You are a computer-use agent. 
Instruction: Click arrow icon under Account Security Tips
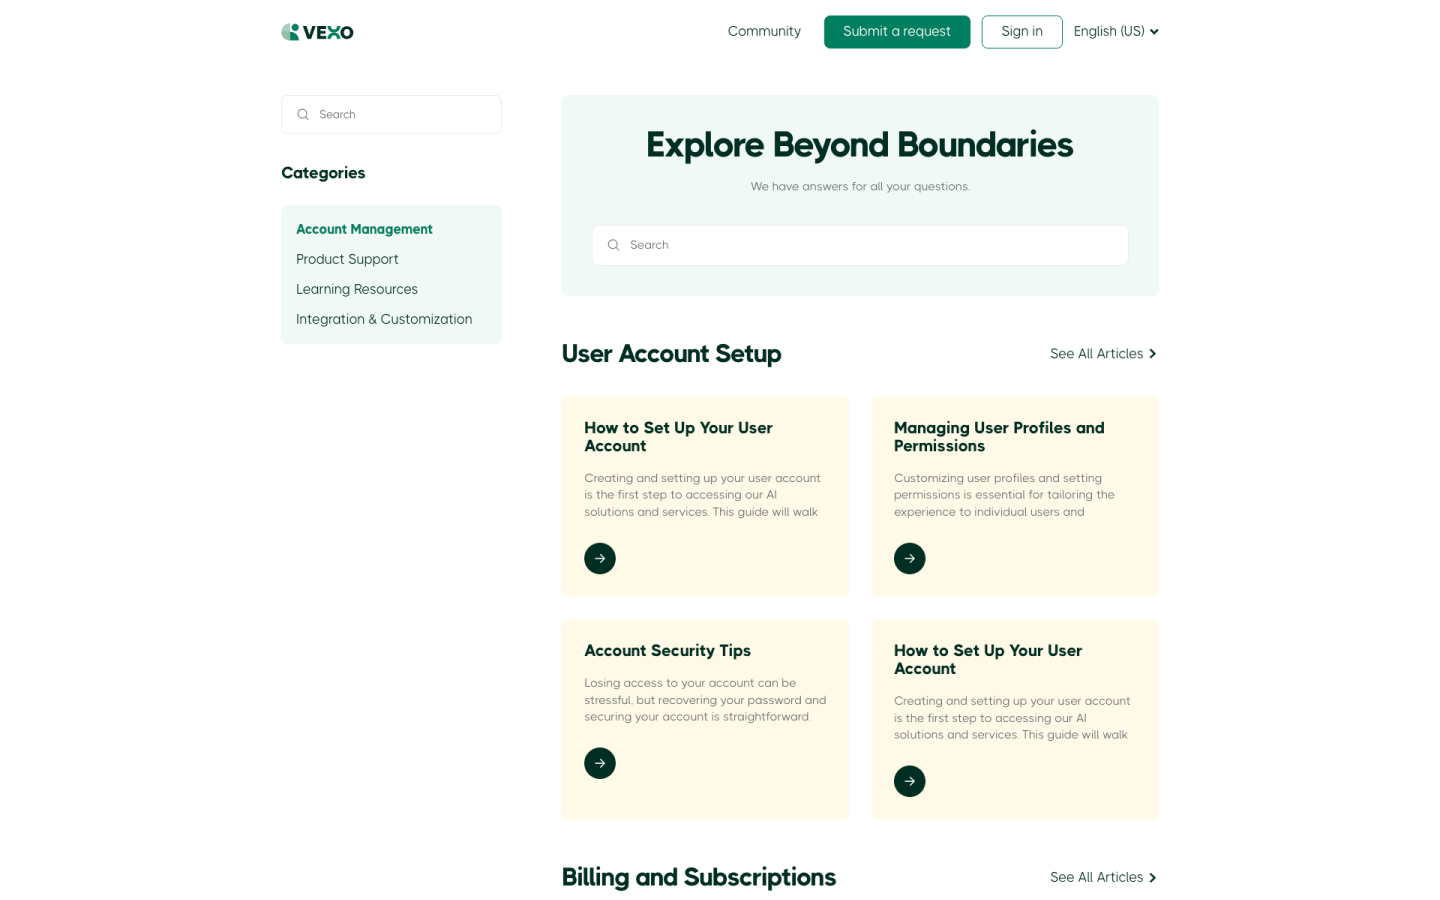[599, 763]
